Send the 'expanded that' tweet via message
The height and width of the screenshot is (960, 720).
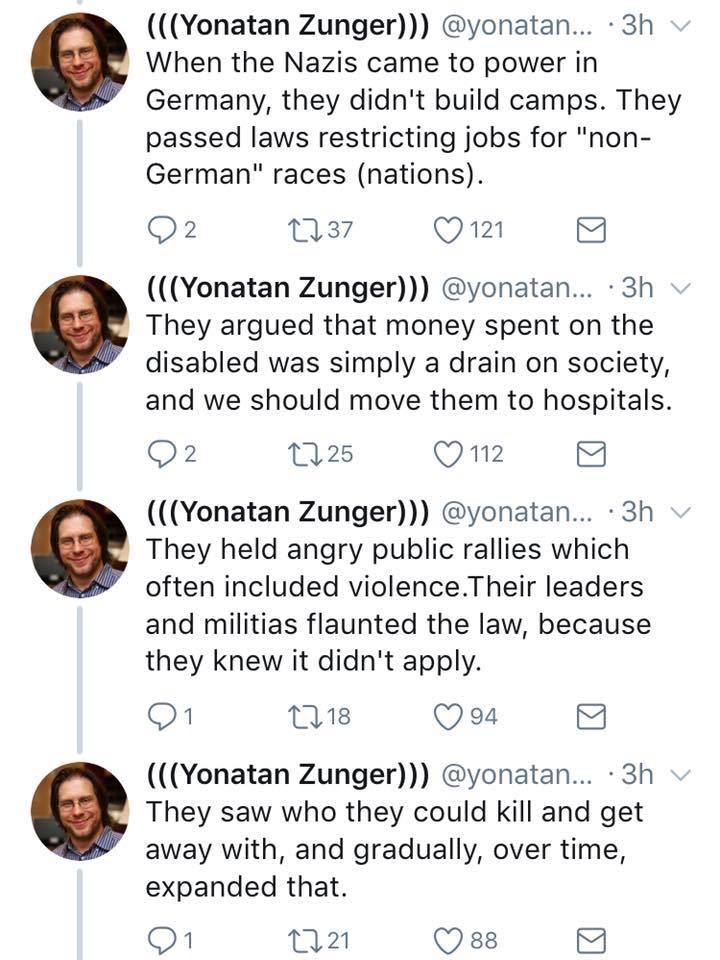tap(593, 941)
